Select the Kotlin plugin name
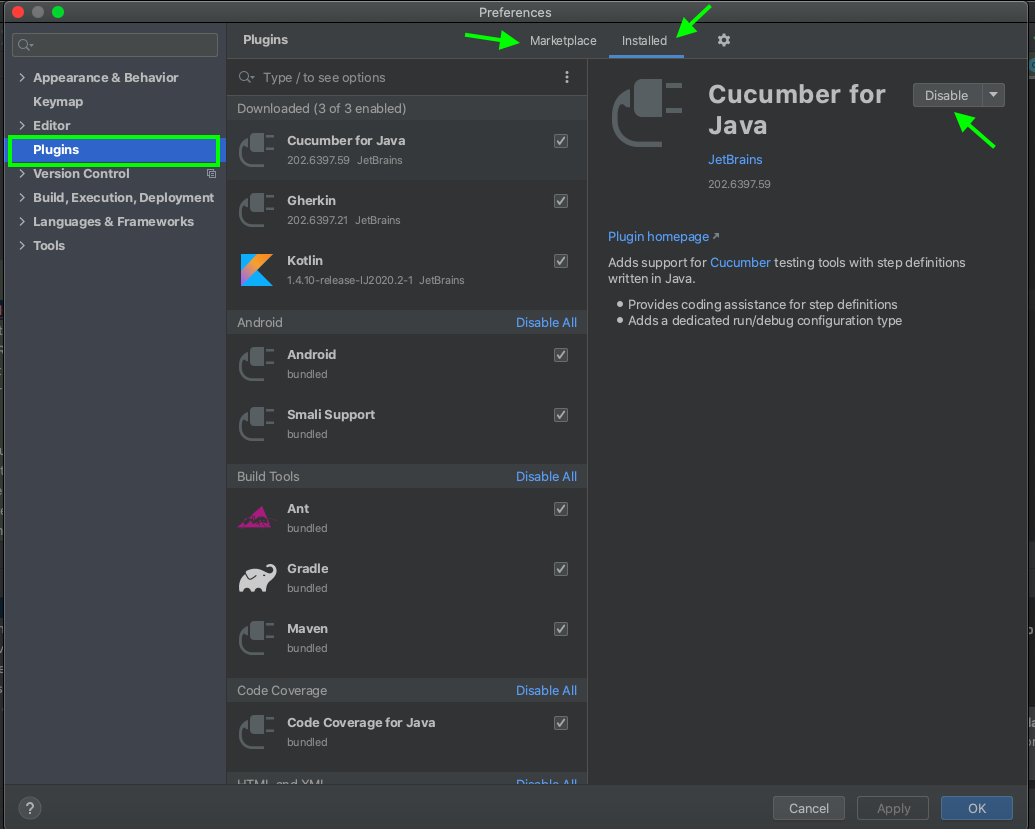Image resolution: width=1035 pixels, height=829 pixels. coord(305,261)
